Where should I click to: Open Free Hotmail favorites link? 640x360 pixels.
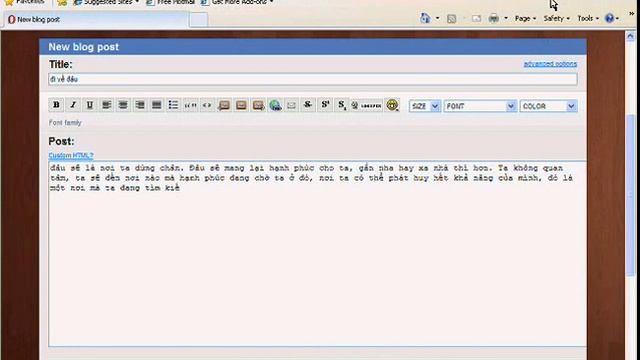(171, 2)
